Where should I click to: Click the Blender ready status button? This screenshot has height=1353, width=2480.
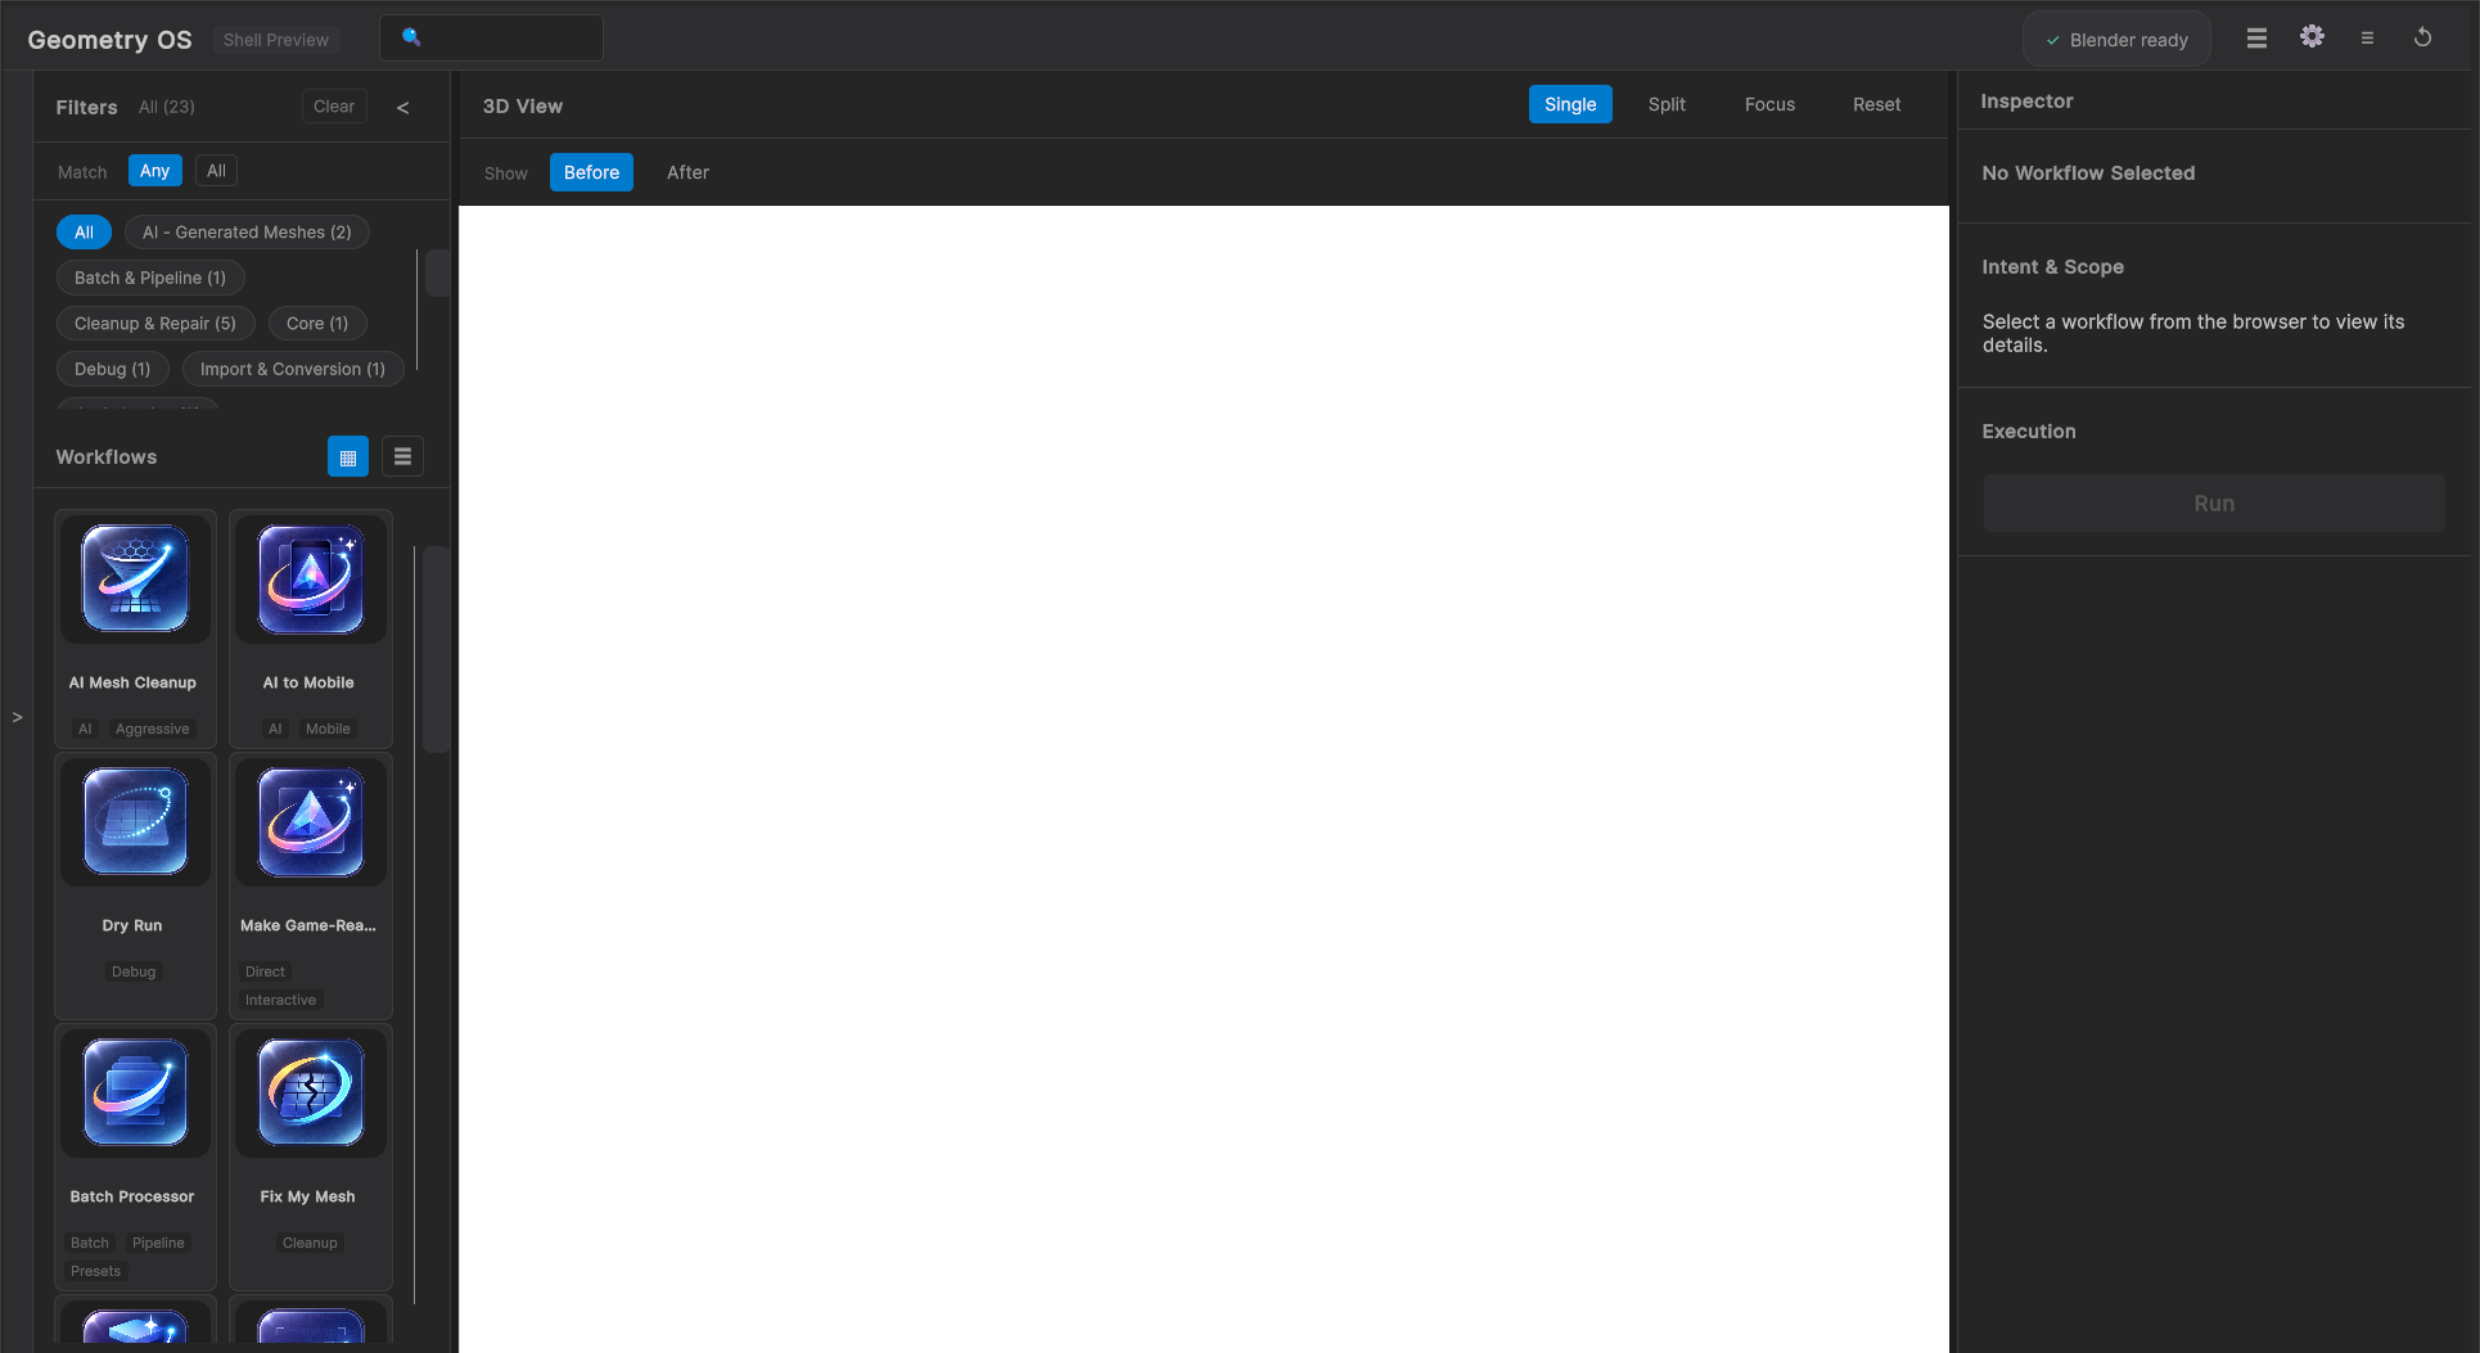click(x=2116, y=39)
